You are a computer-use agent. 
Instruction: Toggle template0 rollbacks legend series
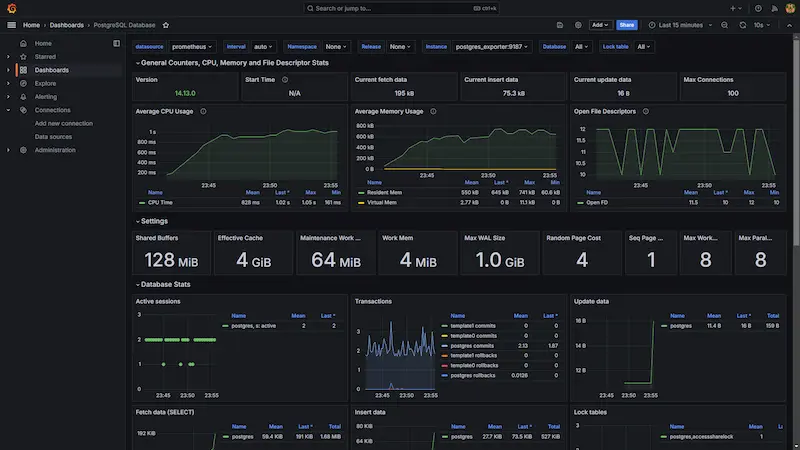(x=474, y=366)
